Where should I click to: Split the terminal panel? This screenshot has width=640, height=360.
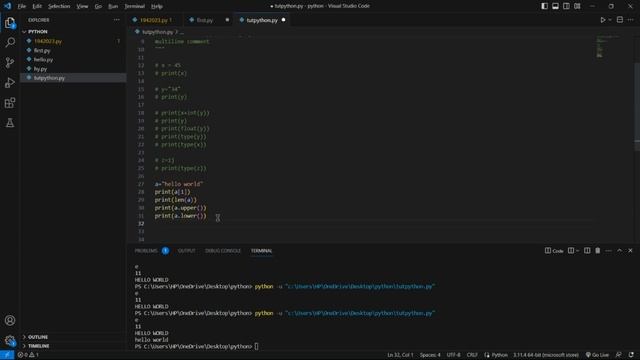pyautogui.click(x=587, y=251)
